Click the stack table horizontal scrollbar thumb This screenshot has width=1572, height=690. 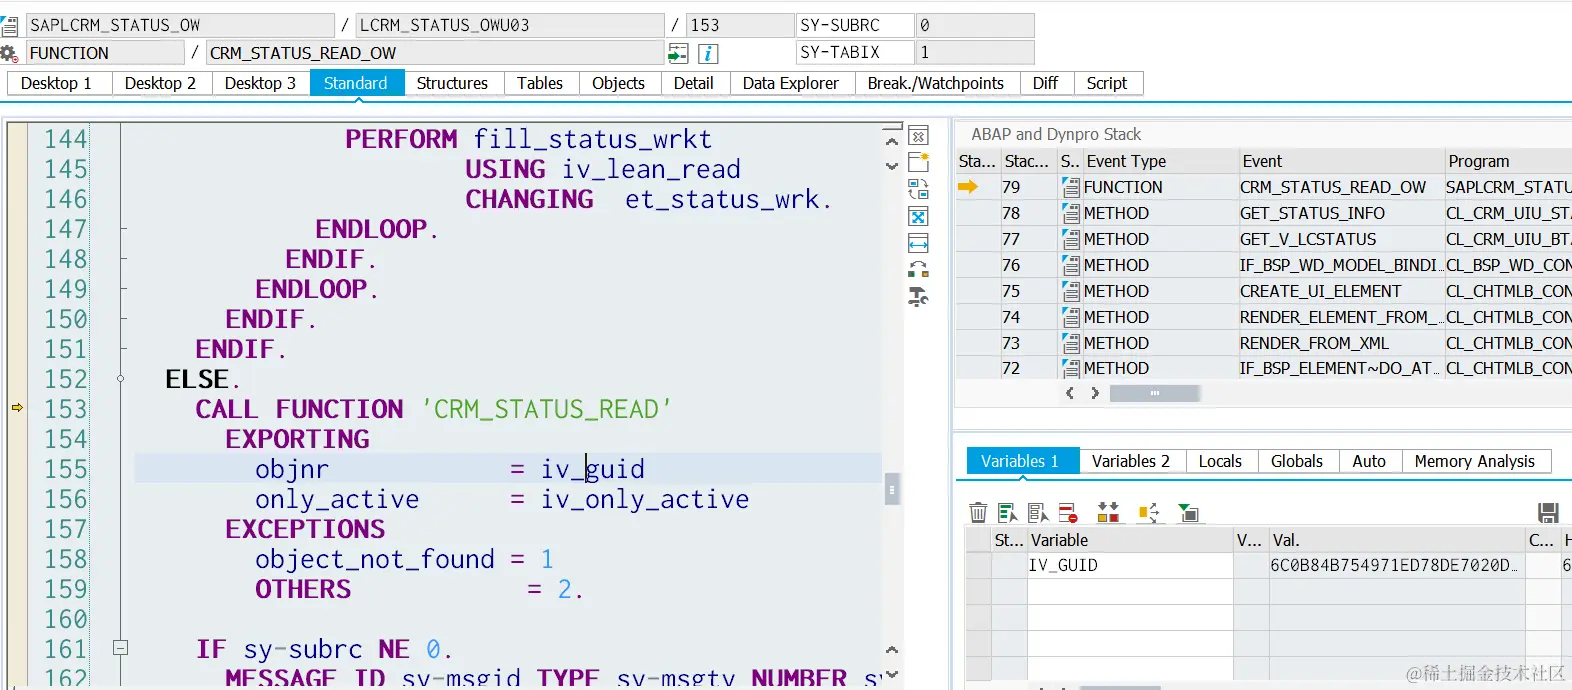[1155, 393]
